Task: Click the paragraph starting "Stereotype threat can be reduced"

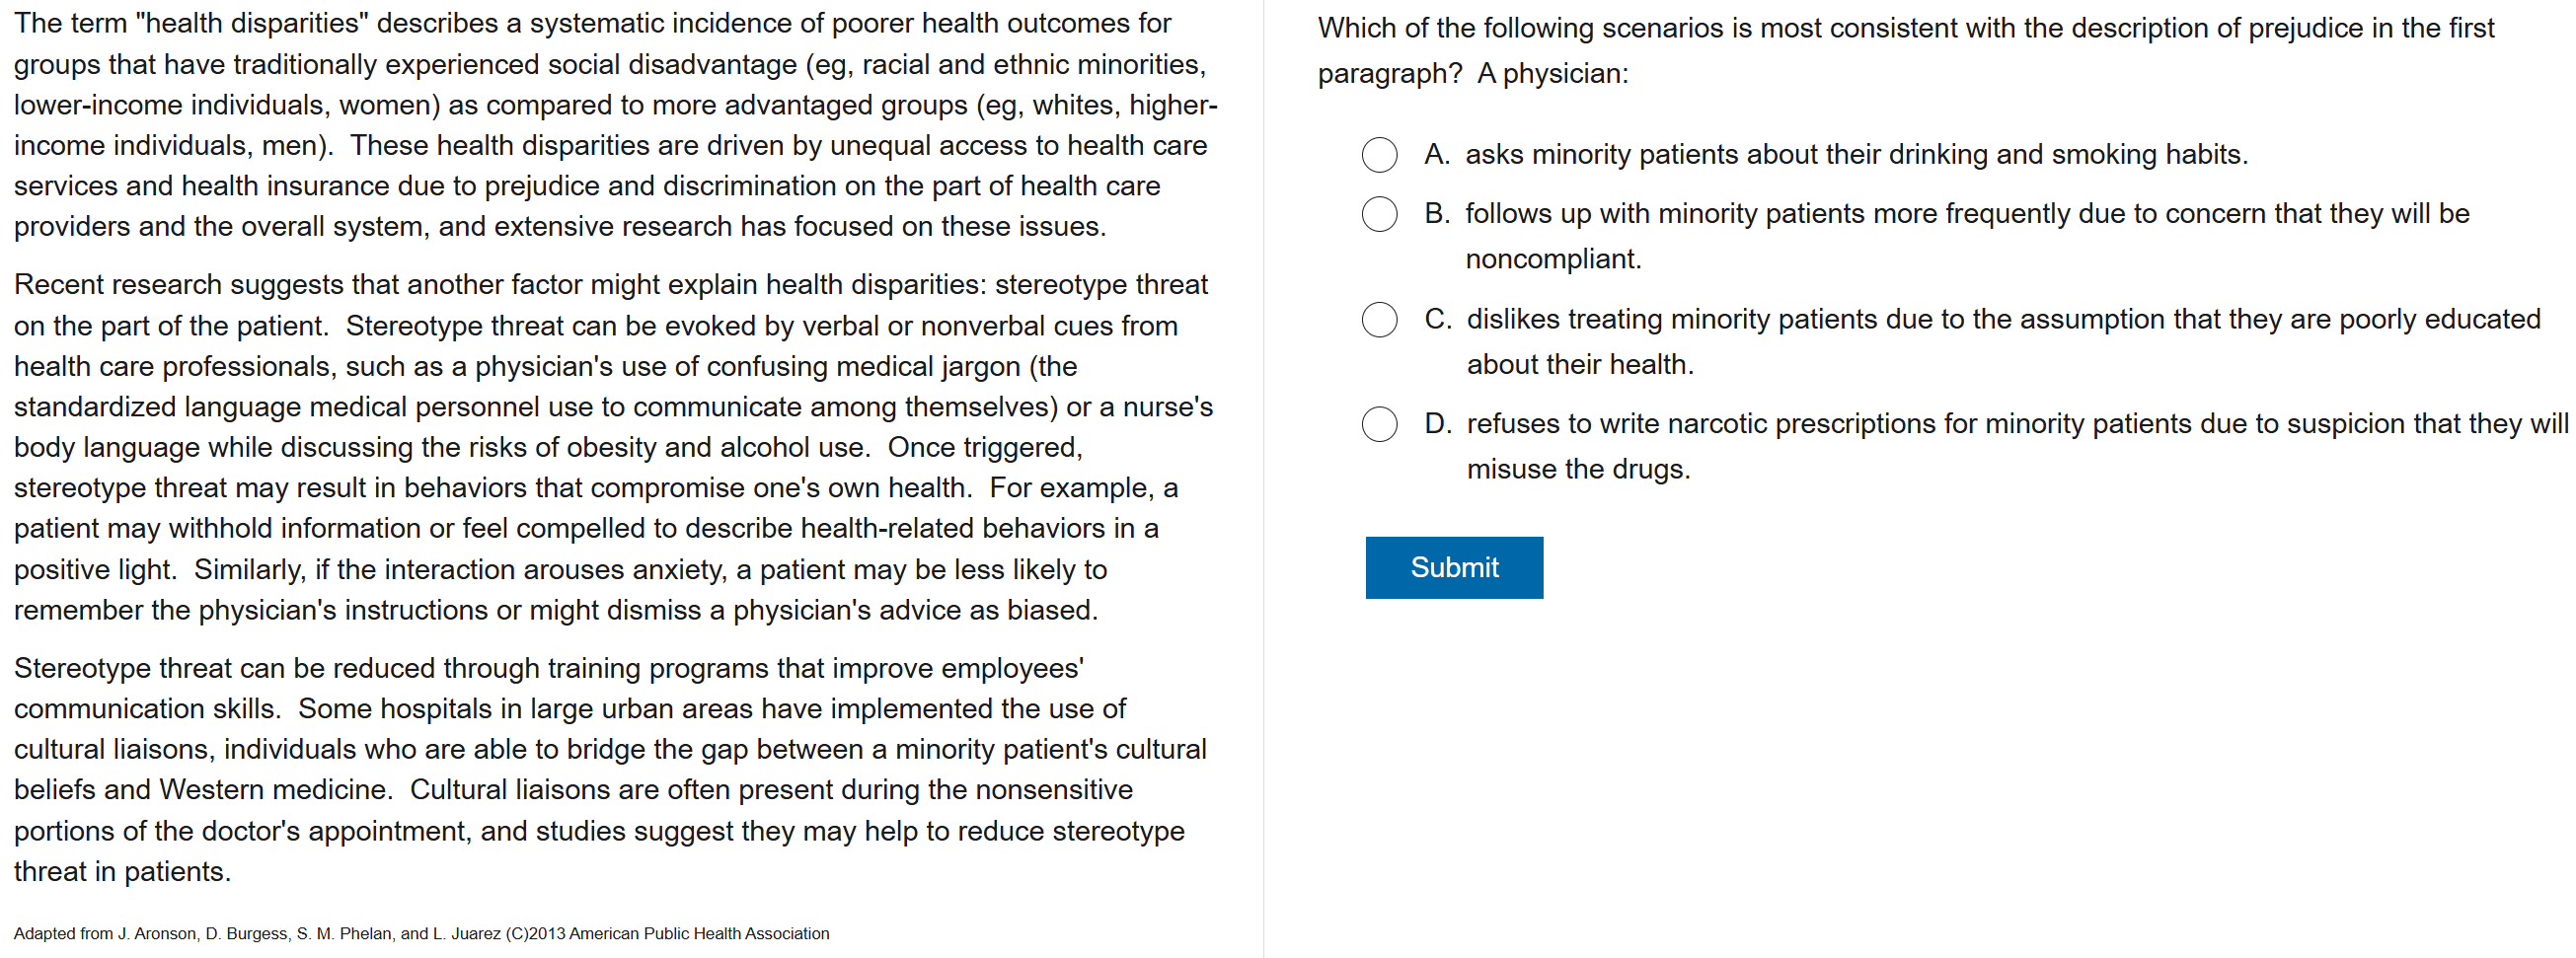Action: [x=610, y=769]
